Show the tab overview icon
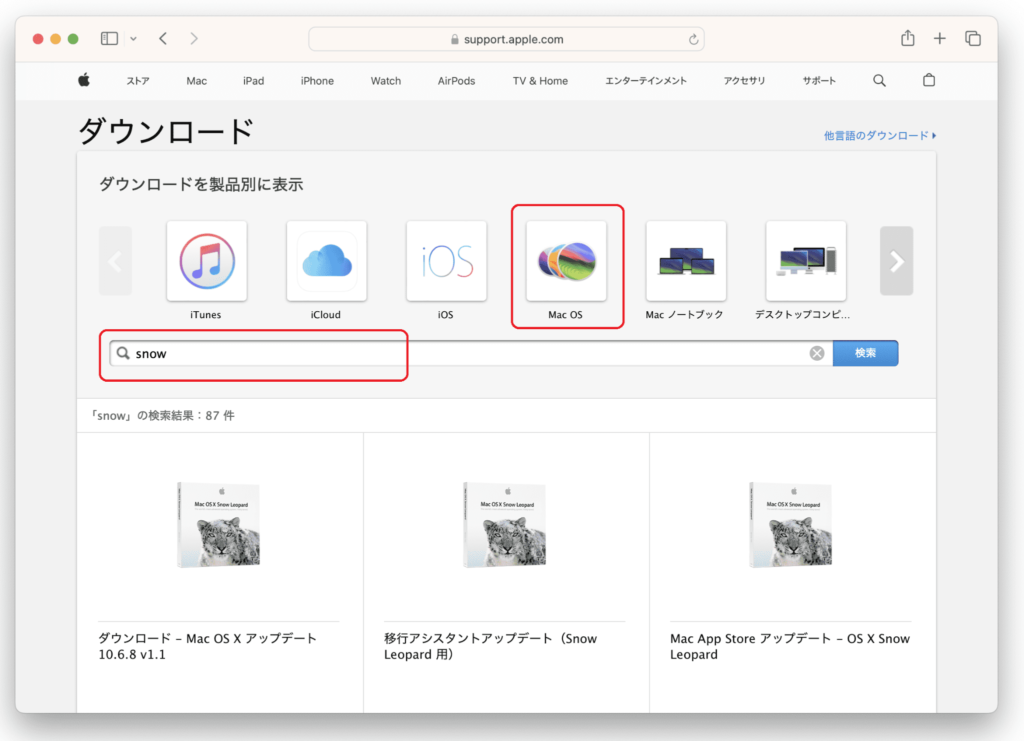The image size is (1024, 741). [x=973, y=39]
